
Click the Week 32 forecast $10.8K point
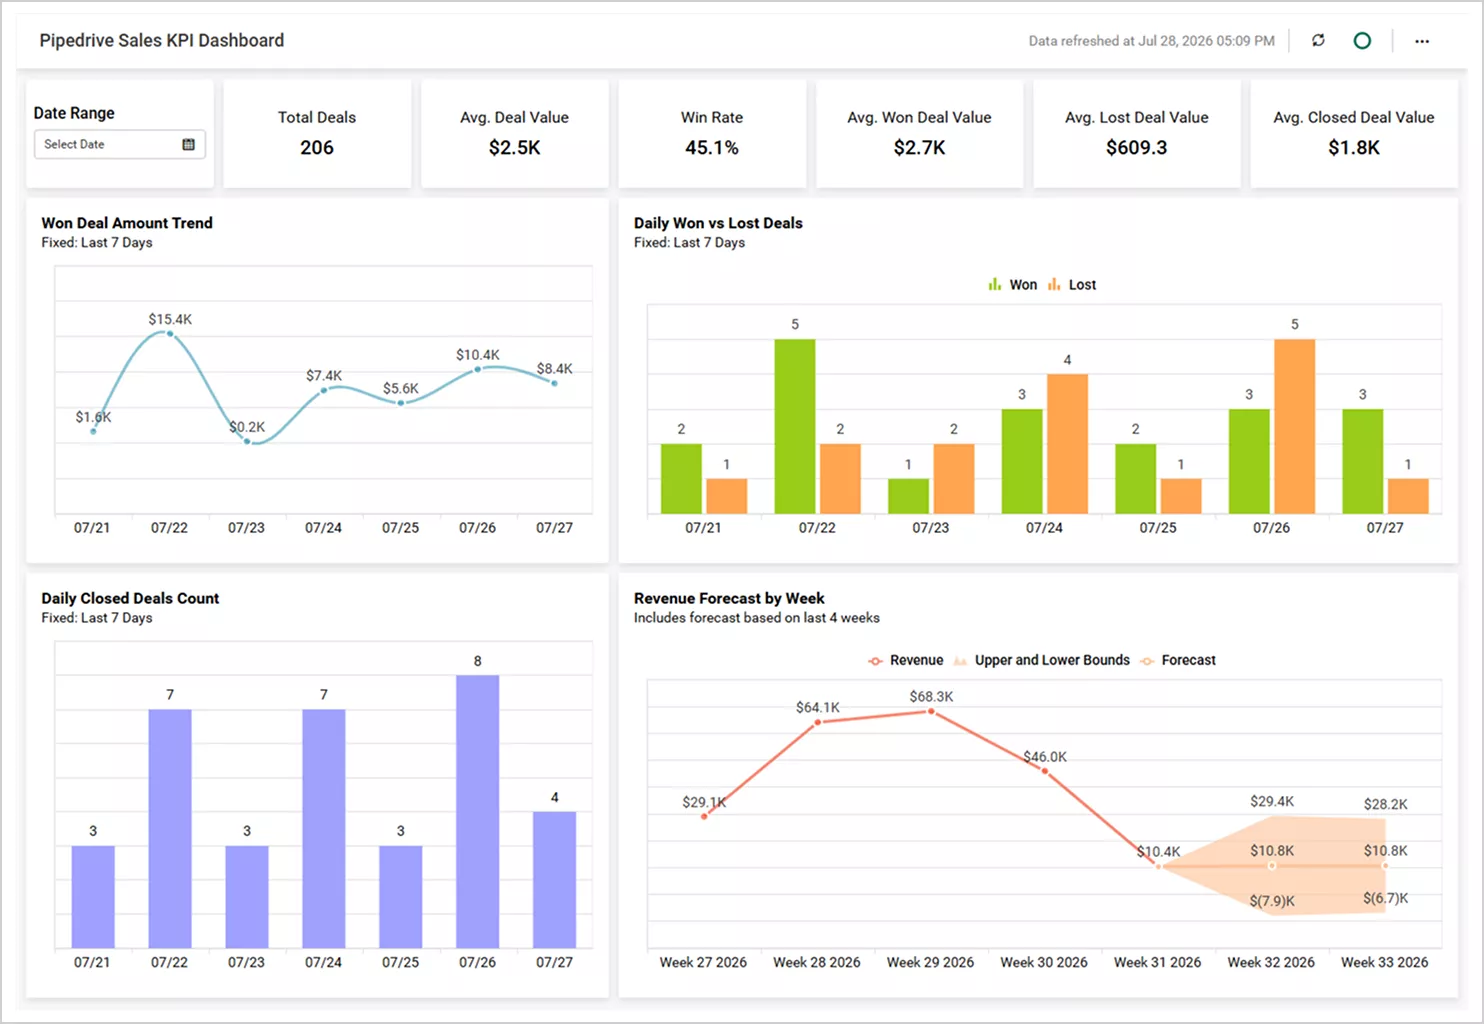1272,866
